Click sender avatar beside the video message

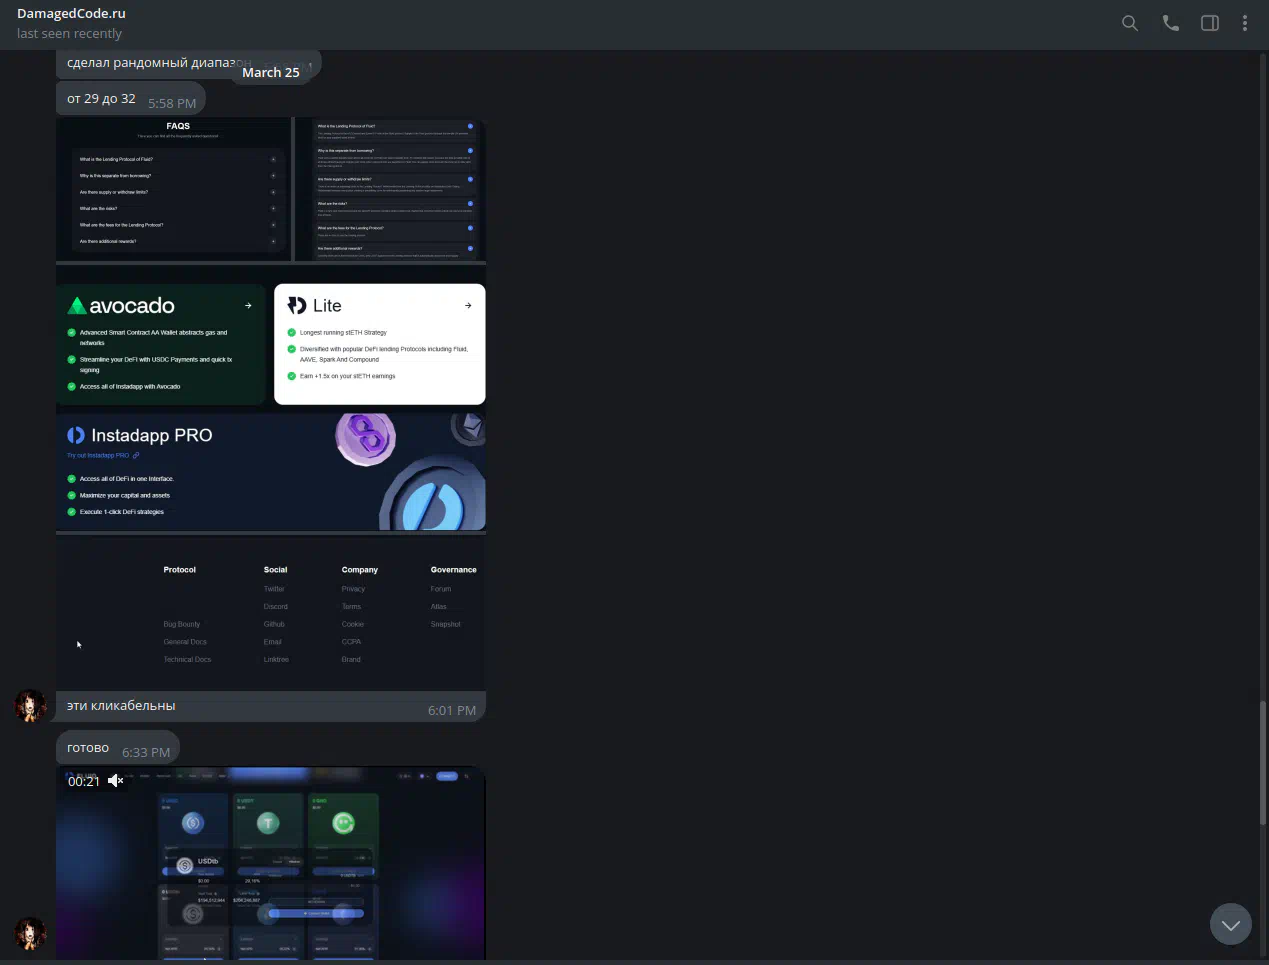(30, 933)
